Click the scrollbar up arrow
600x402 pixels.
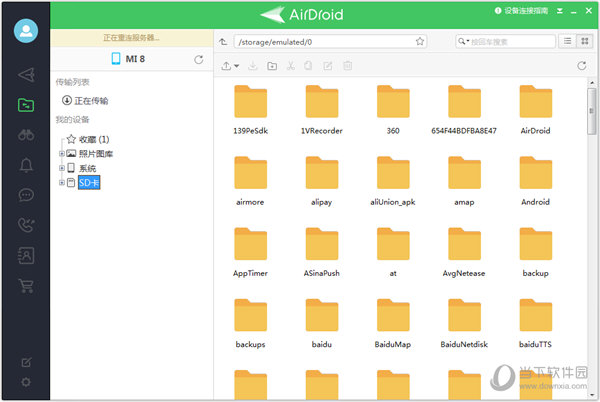click(x=592, y=82)
